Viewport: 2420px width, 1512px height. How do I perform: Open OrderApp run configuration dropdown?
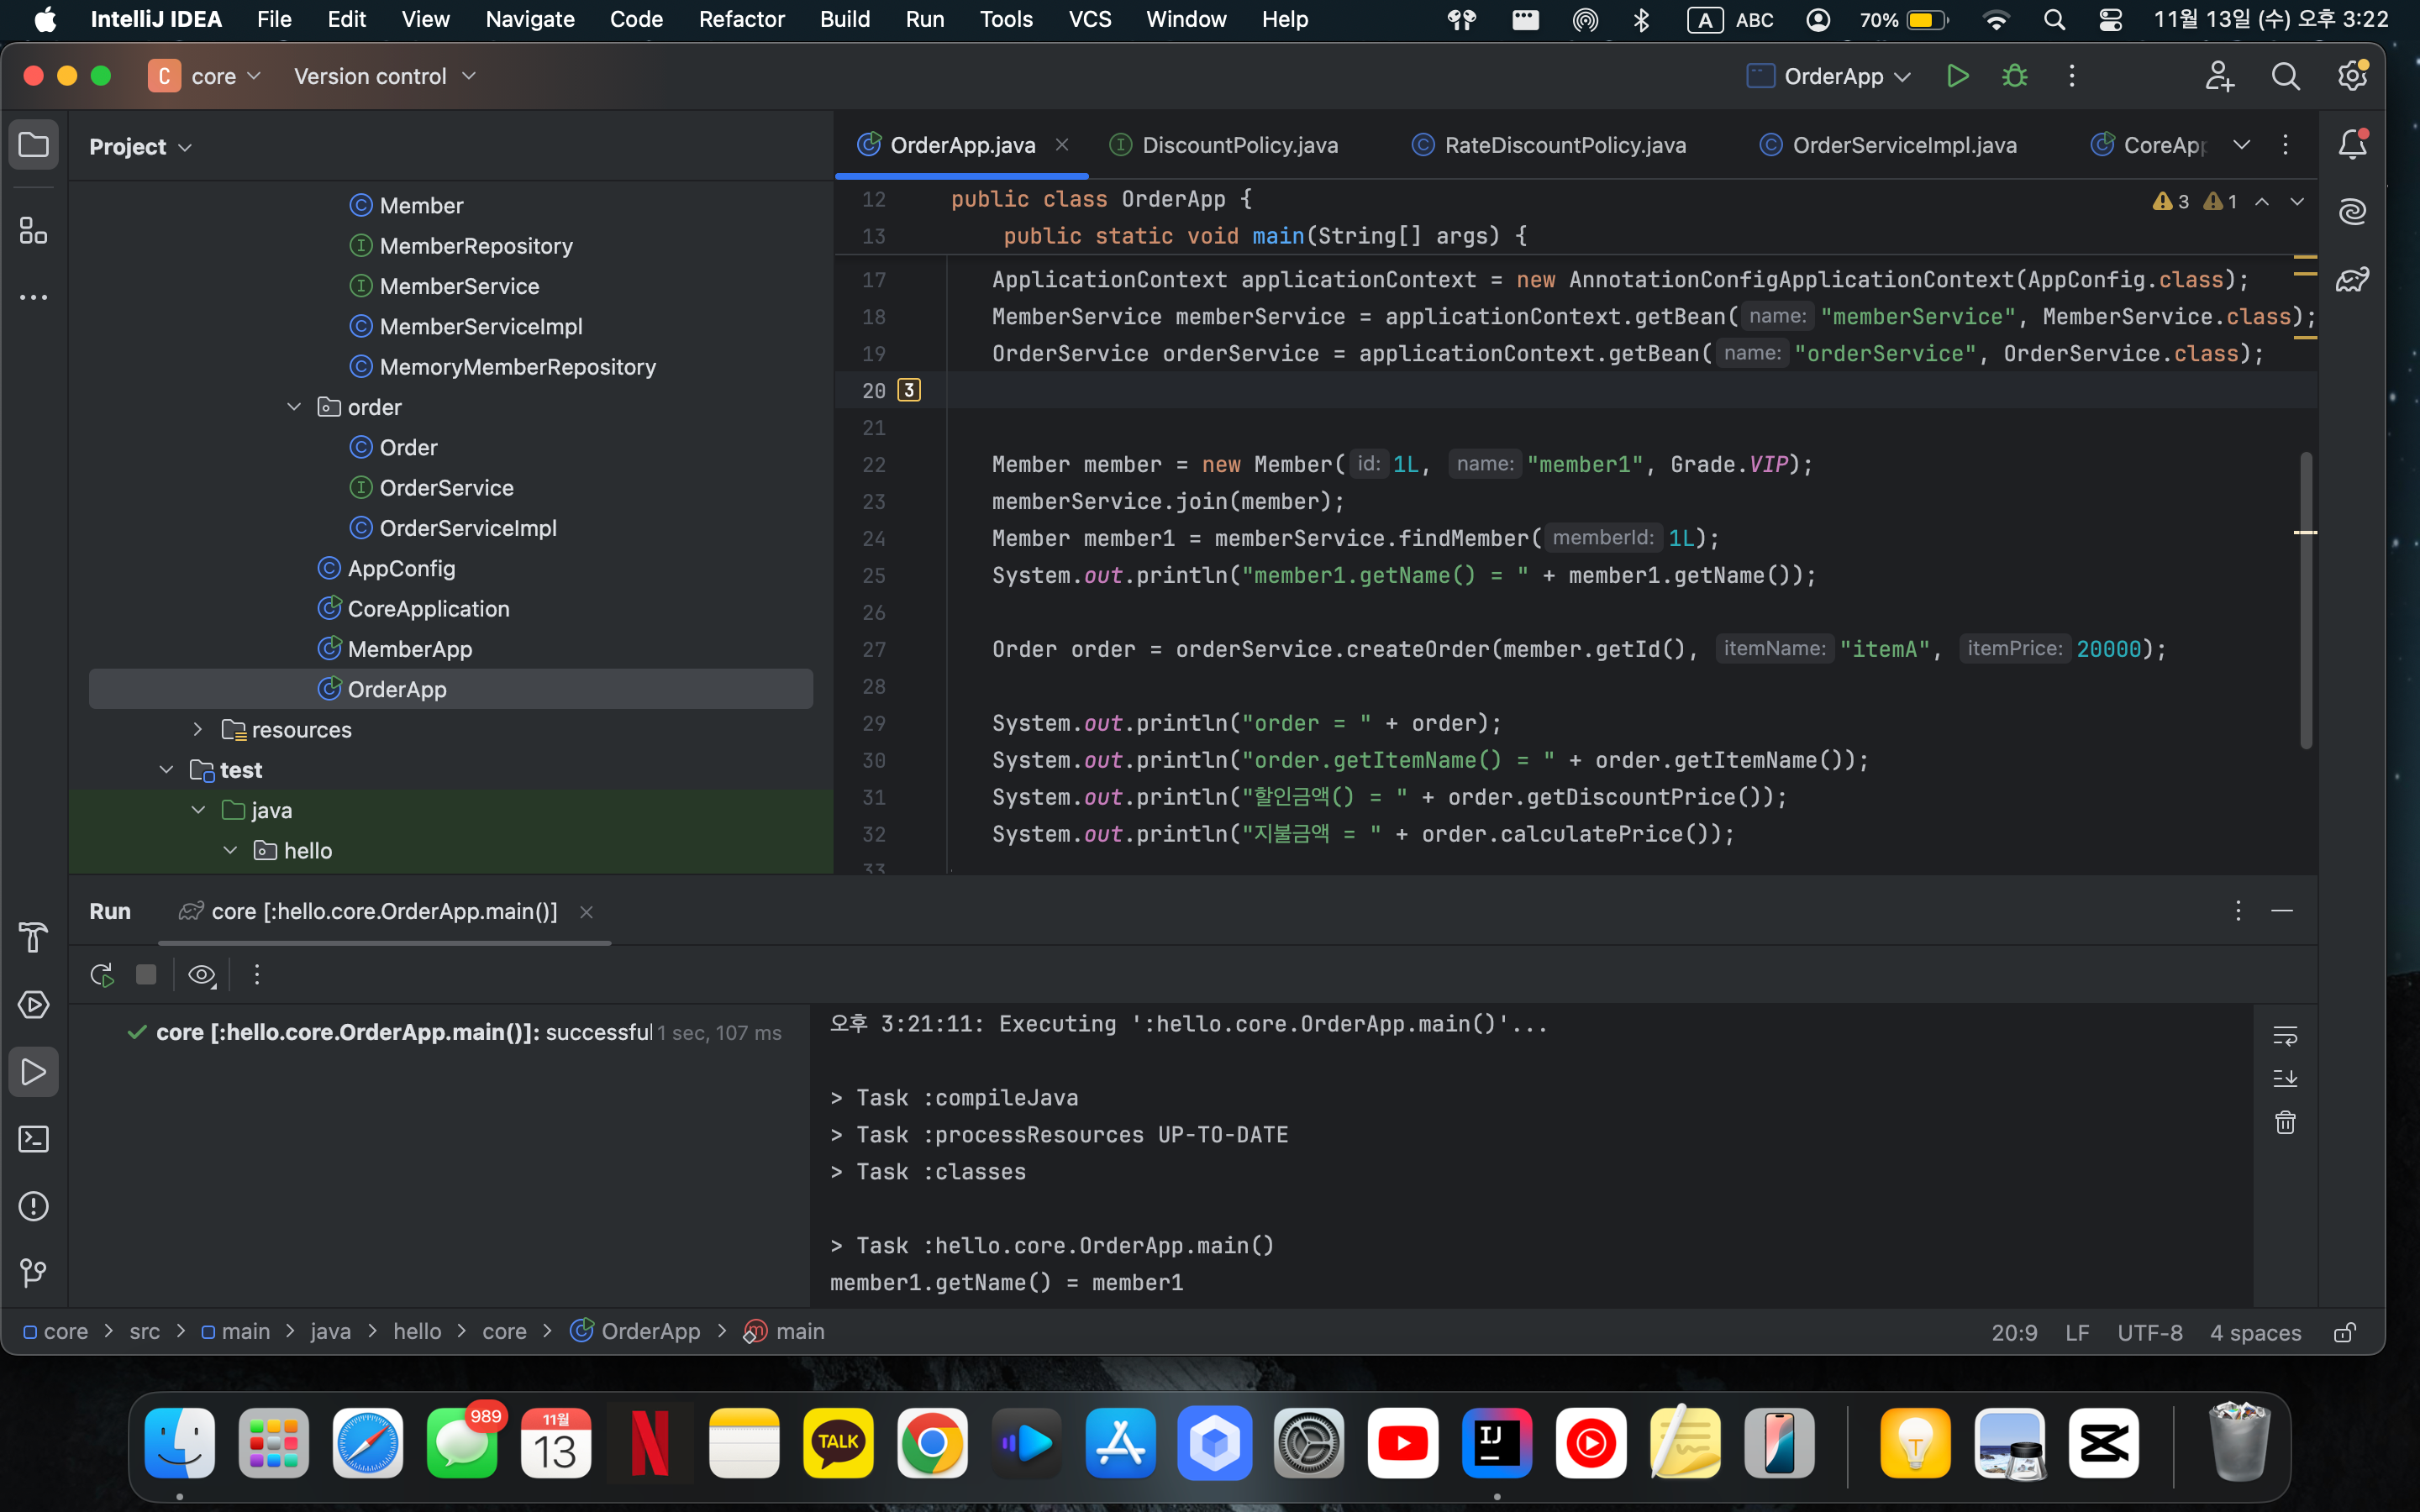coord(1829,76)
